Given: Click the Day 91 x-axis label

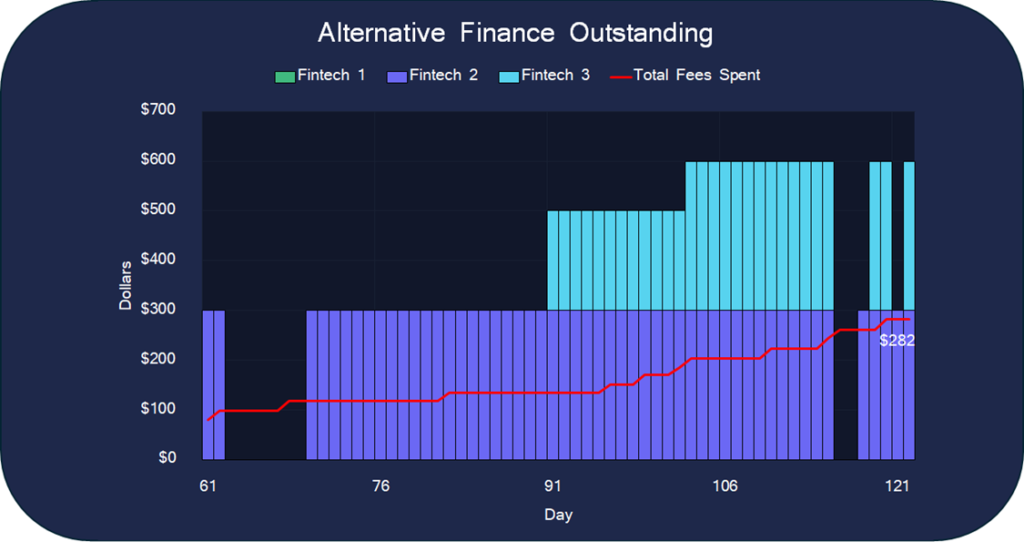Looking at the screenshot, I should coord(552,487).
